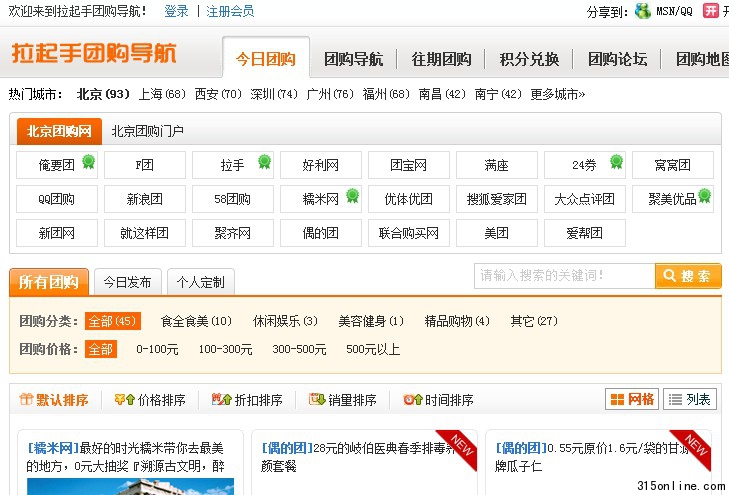Open the 美团 site button
Viewport: 729px width, 495px height.
tap(497, 233)
